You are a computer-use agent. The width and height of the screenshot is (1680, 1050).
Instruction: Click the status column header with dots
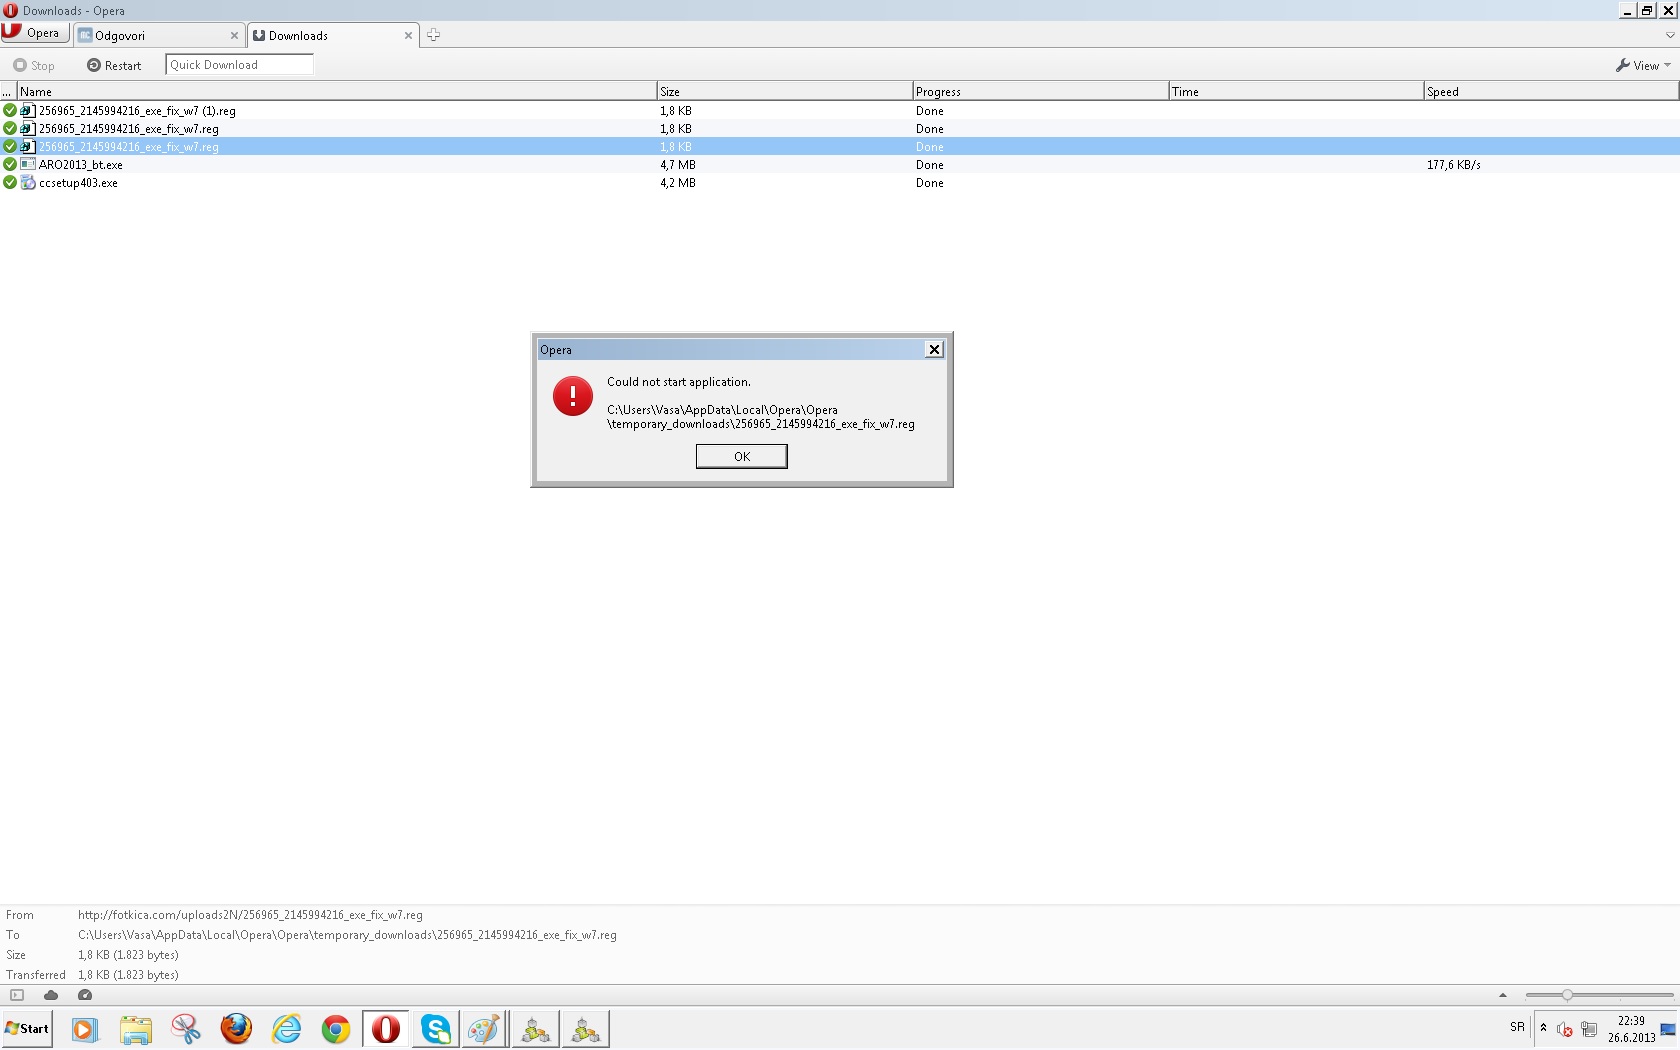click(x=8, y=91)
